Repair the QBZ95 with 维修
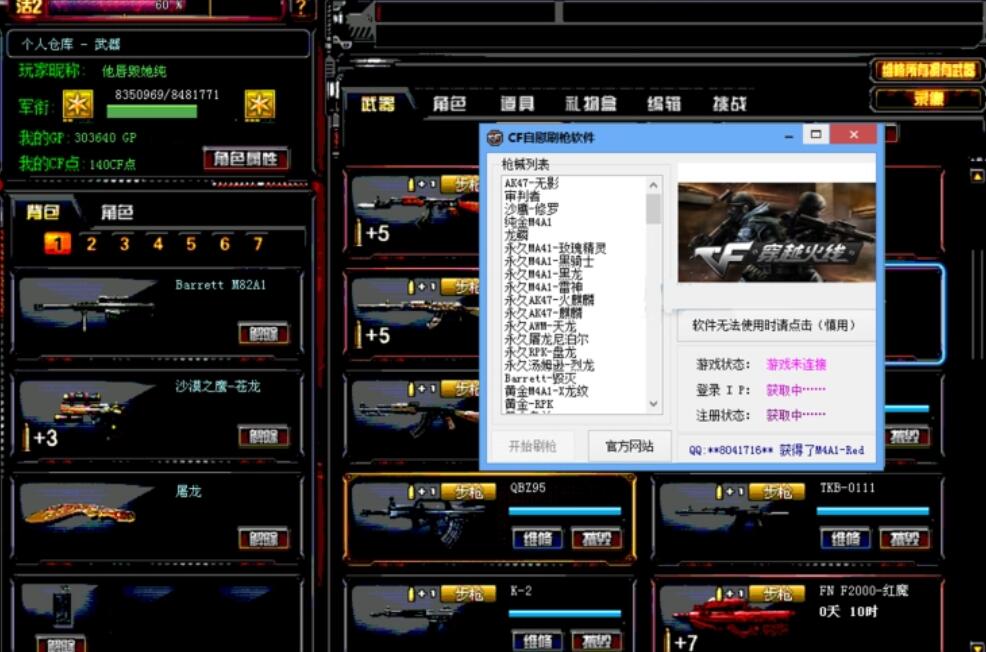 [x=538, y=539]
